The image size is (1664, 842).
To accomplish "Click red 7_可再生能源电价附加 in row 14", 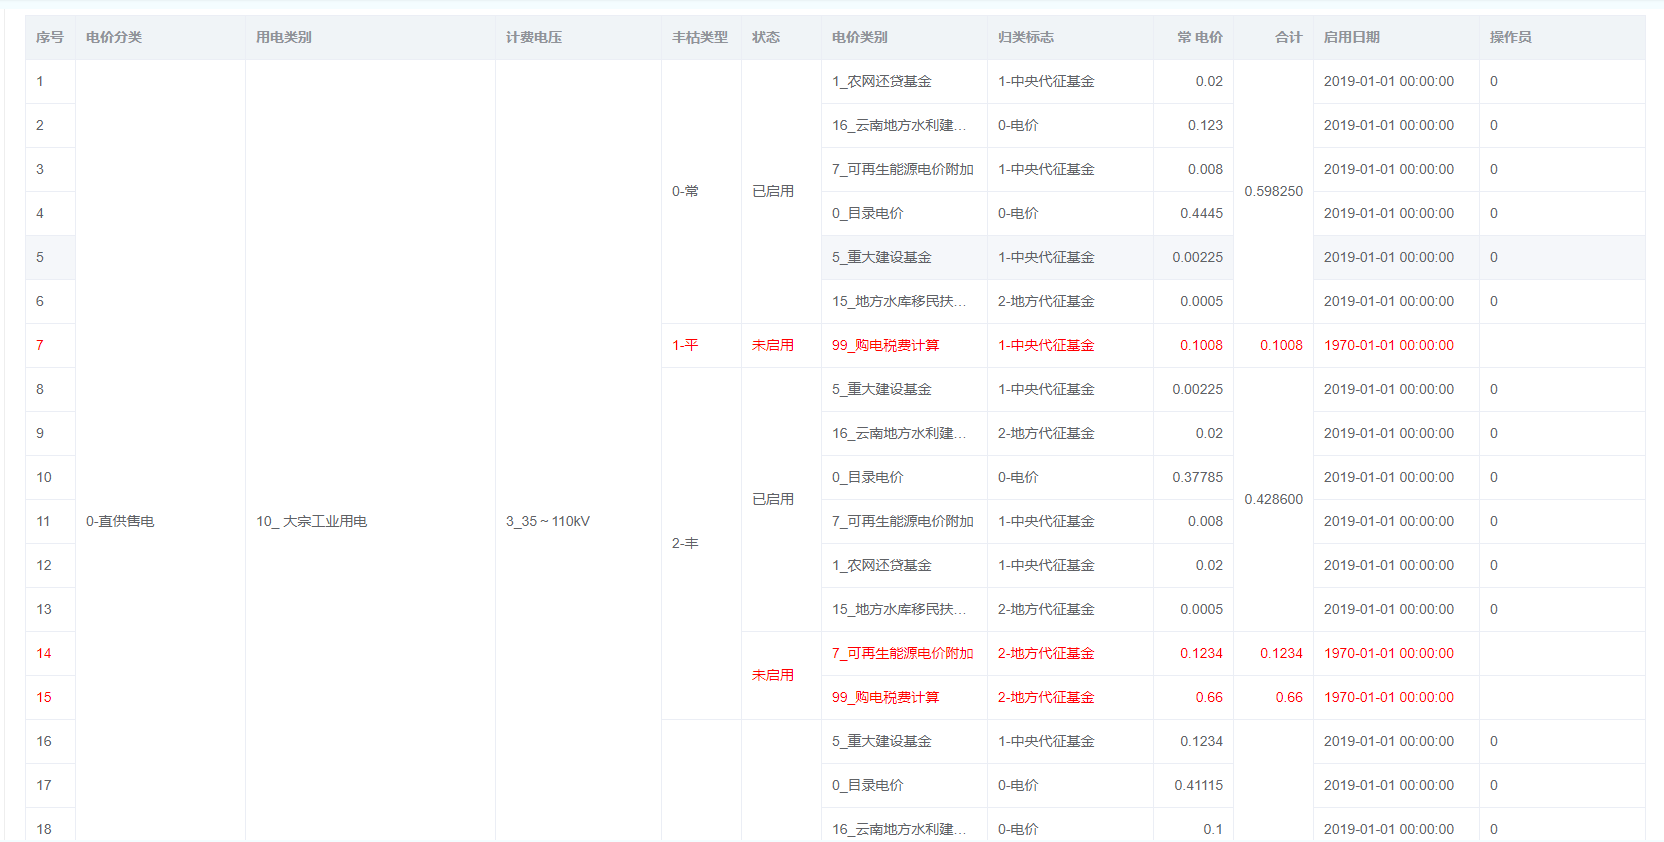I will (903, 653).
